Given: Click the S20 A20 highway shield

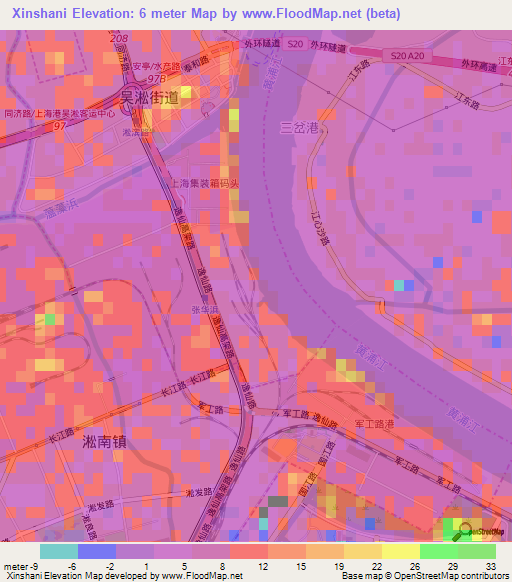Looking at the screenshot, I should click(407, 56).
